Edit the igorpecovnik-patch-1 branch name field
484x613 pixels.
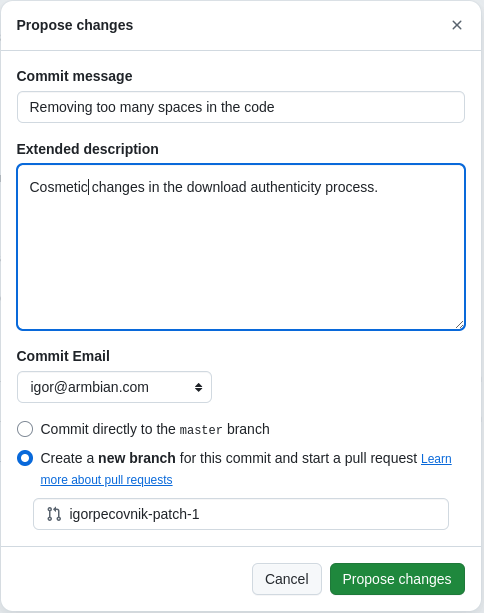click(x=241, y=514)
